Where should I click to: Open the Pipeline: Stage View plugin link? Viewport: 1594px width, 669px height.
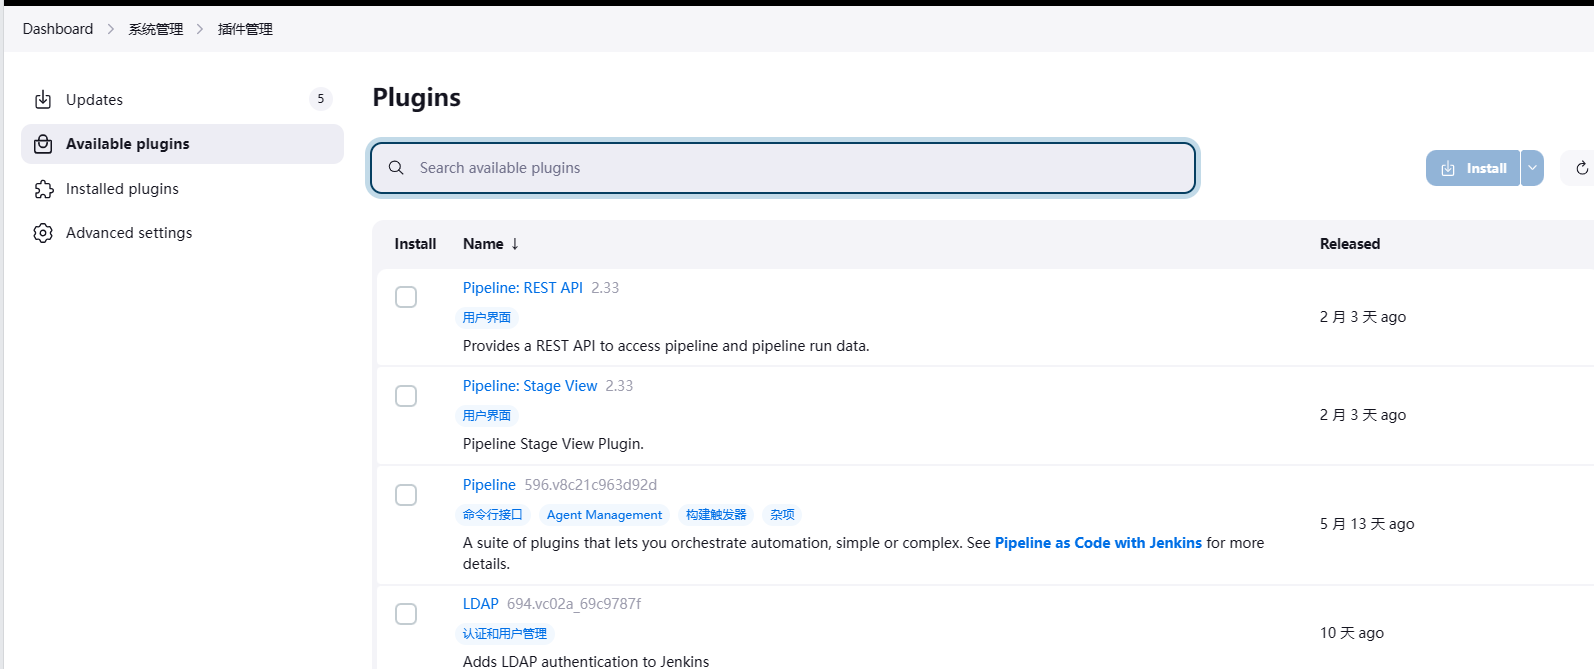530,386
